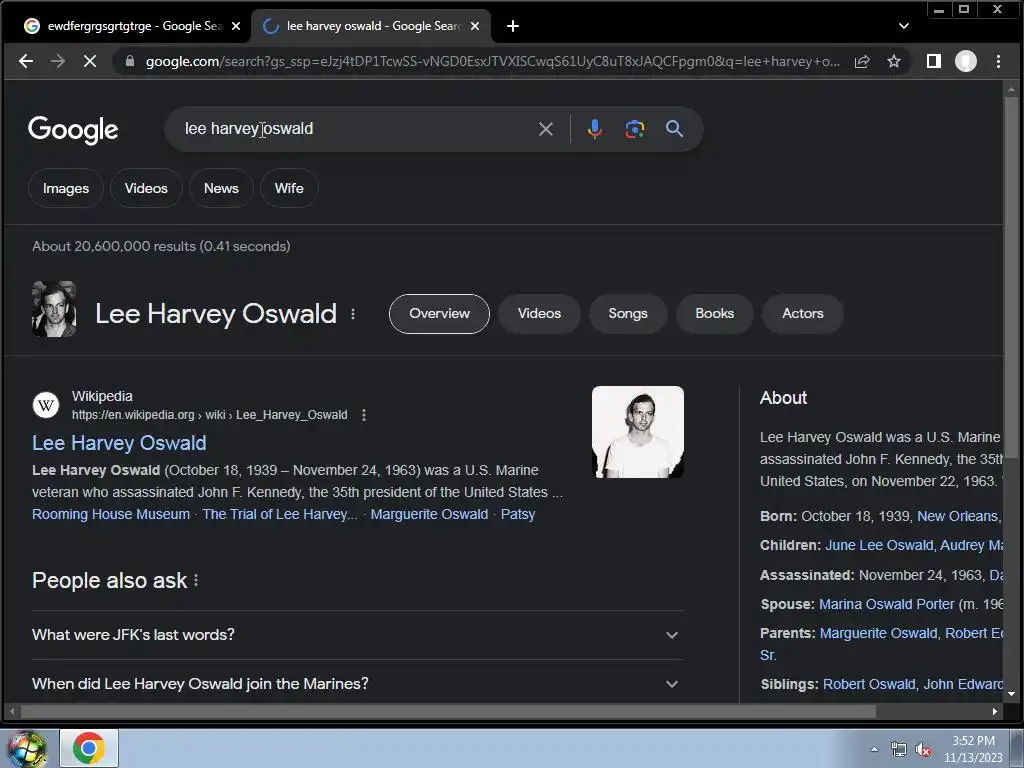Screen dimensions: 1024x768
Task: Open the Books knowledge panel tab
Action: (714, 314)
